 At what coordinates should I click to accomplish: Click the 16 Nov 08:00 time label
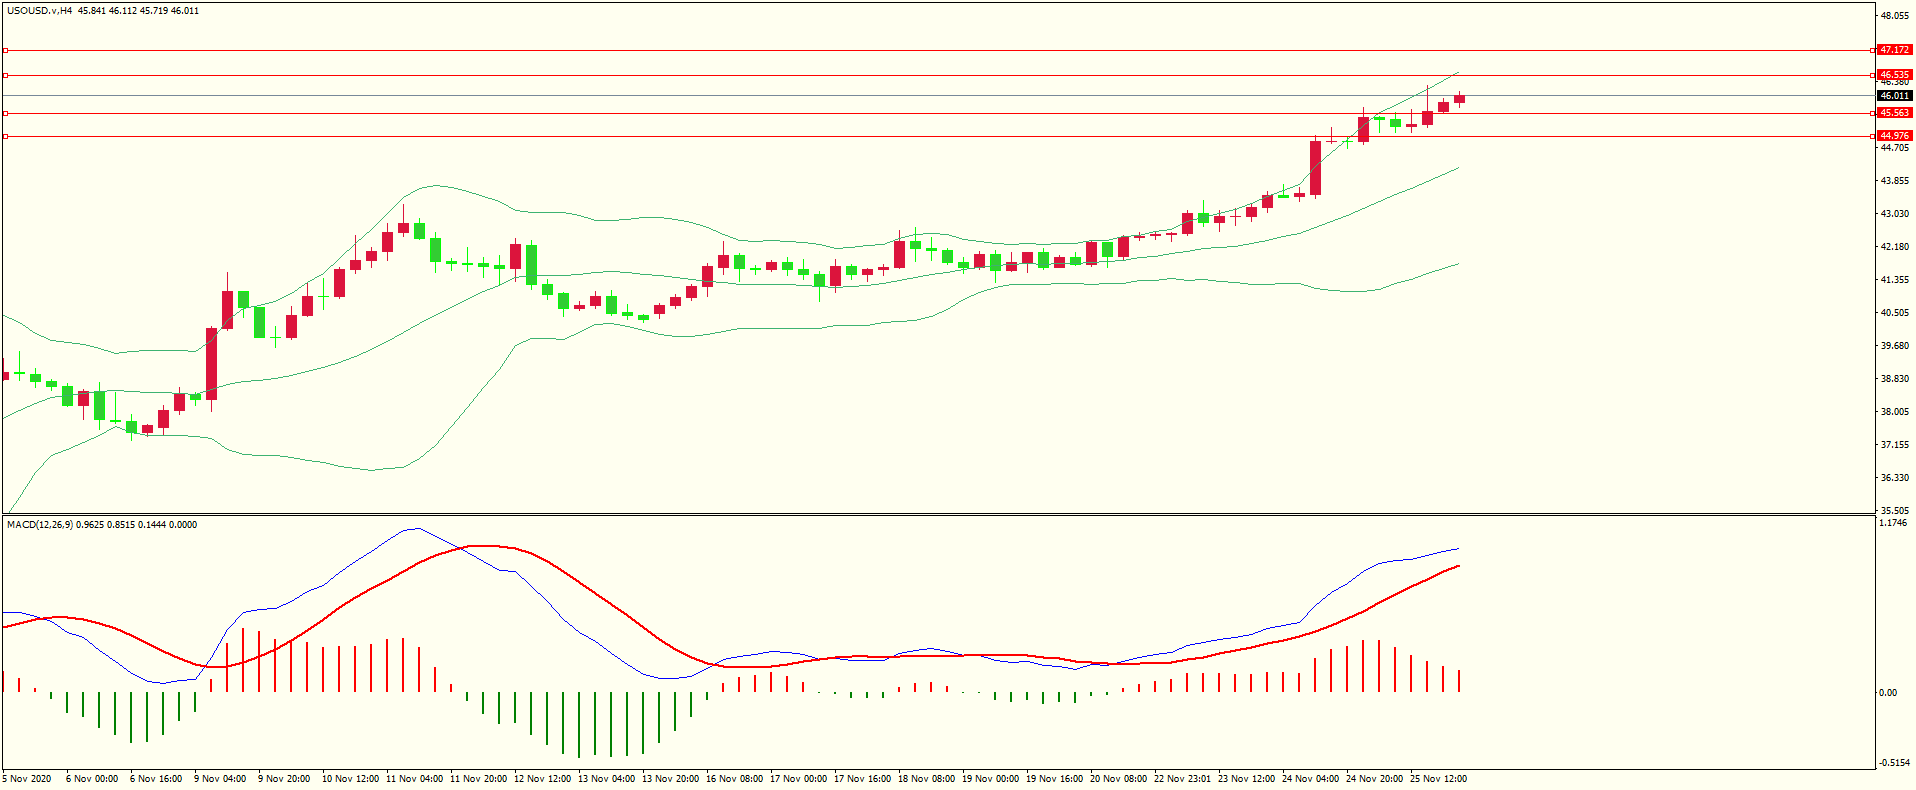pyautogui.click(x=734, y=779)
